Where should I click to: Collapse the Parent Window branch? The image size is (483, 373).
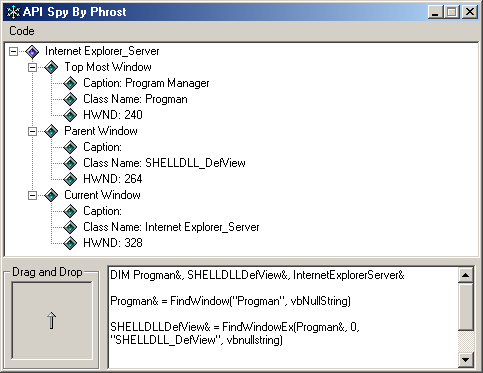32,131
